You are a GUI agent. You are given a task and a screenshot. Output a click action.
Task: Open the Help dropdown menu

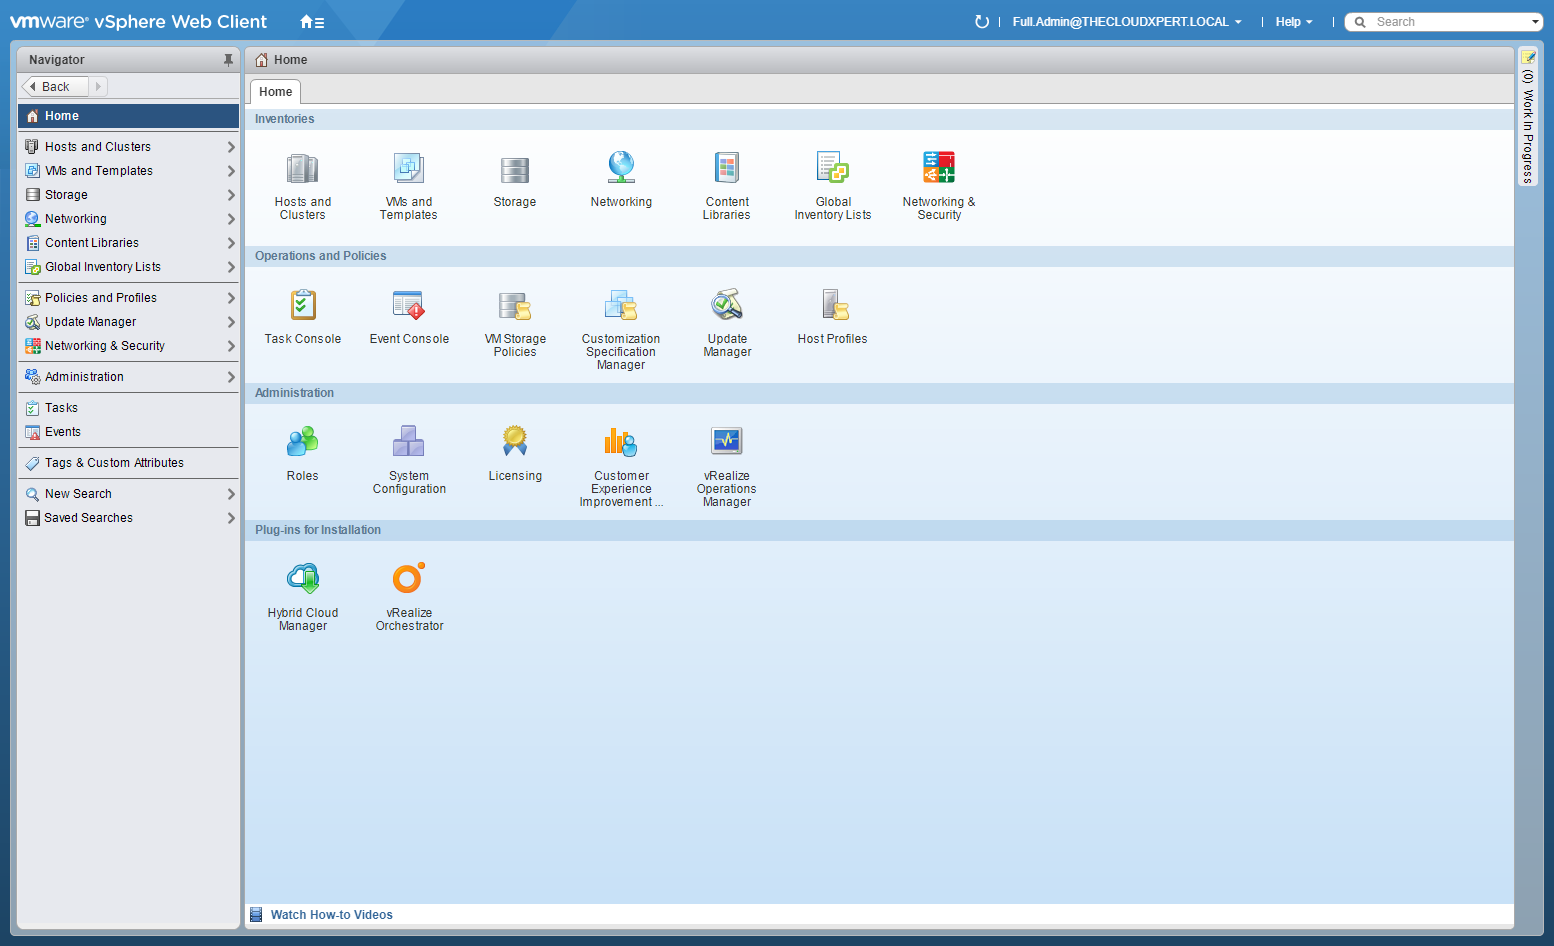pos(1293,22)
